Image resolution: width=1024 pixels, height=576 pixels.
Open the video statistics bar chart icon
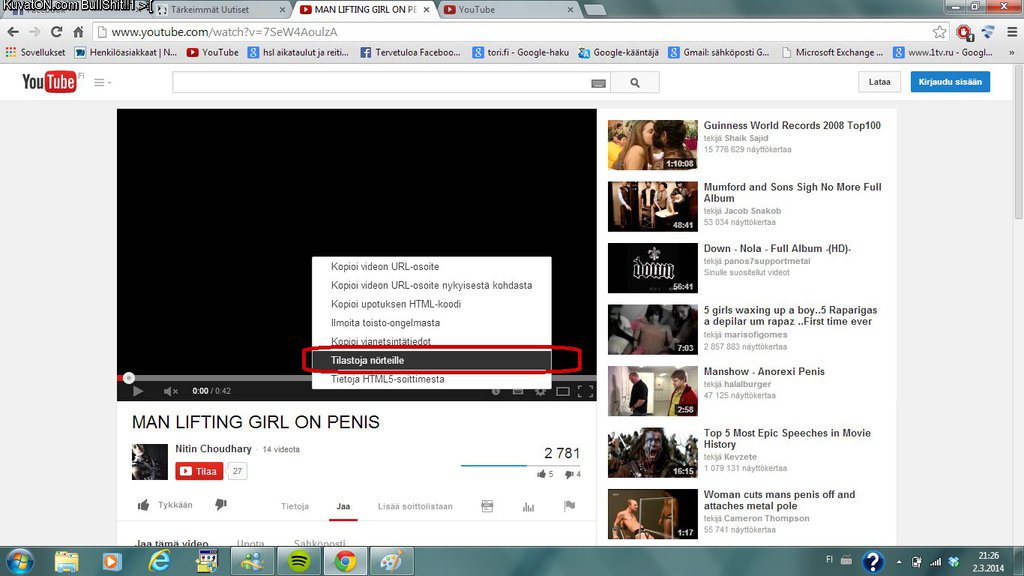528,506
